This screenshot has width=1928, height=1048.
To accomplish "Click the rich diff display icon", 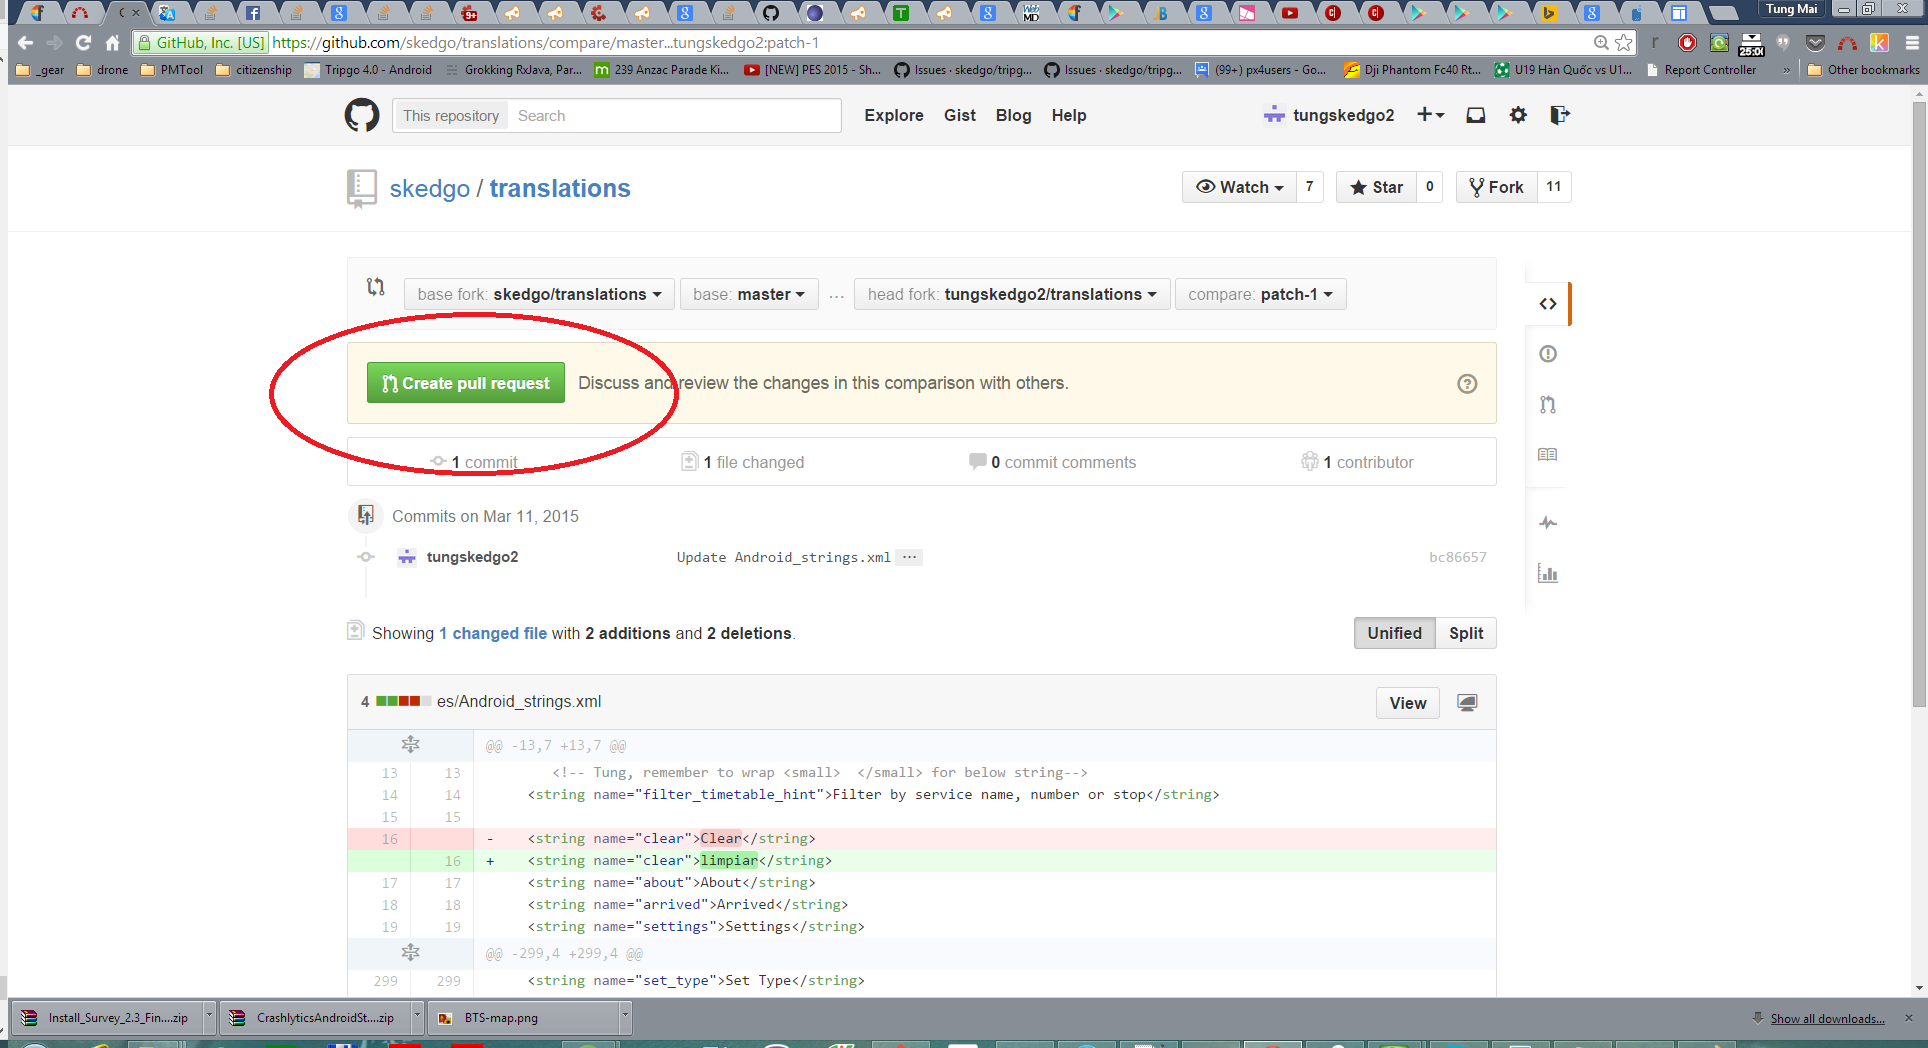I will tap(1467, 703).
